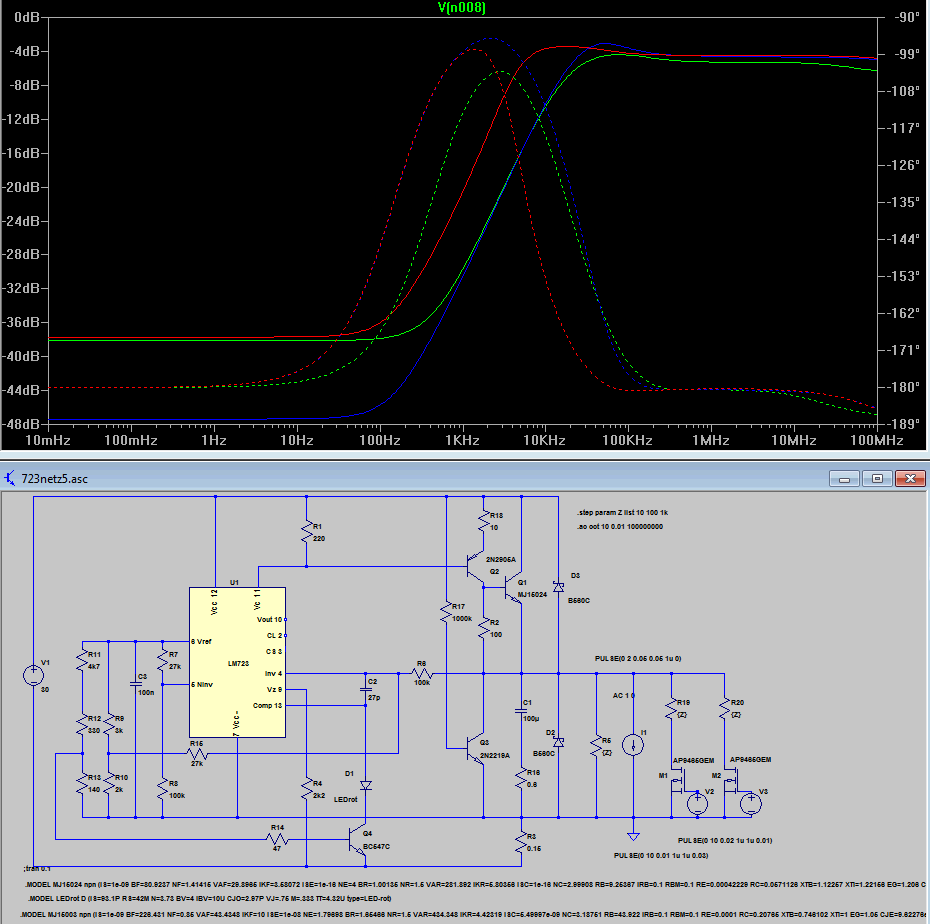Click the 6 Vref pin label on U1
The height and width of the screenshot is (924, 930).
coord(201,642)
